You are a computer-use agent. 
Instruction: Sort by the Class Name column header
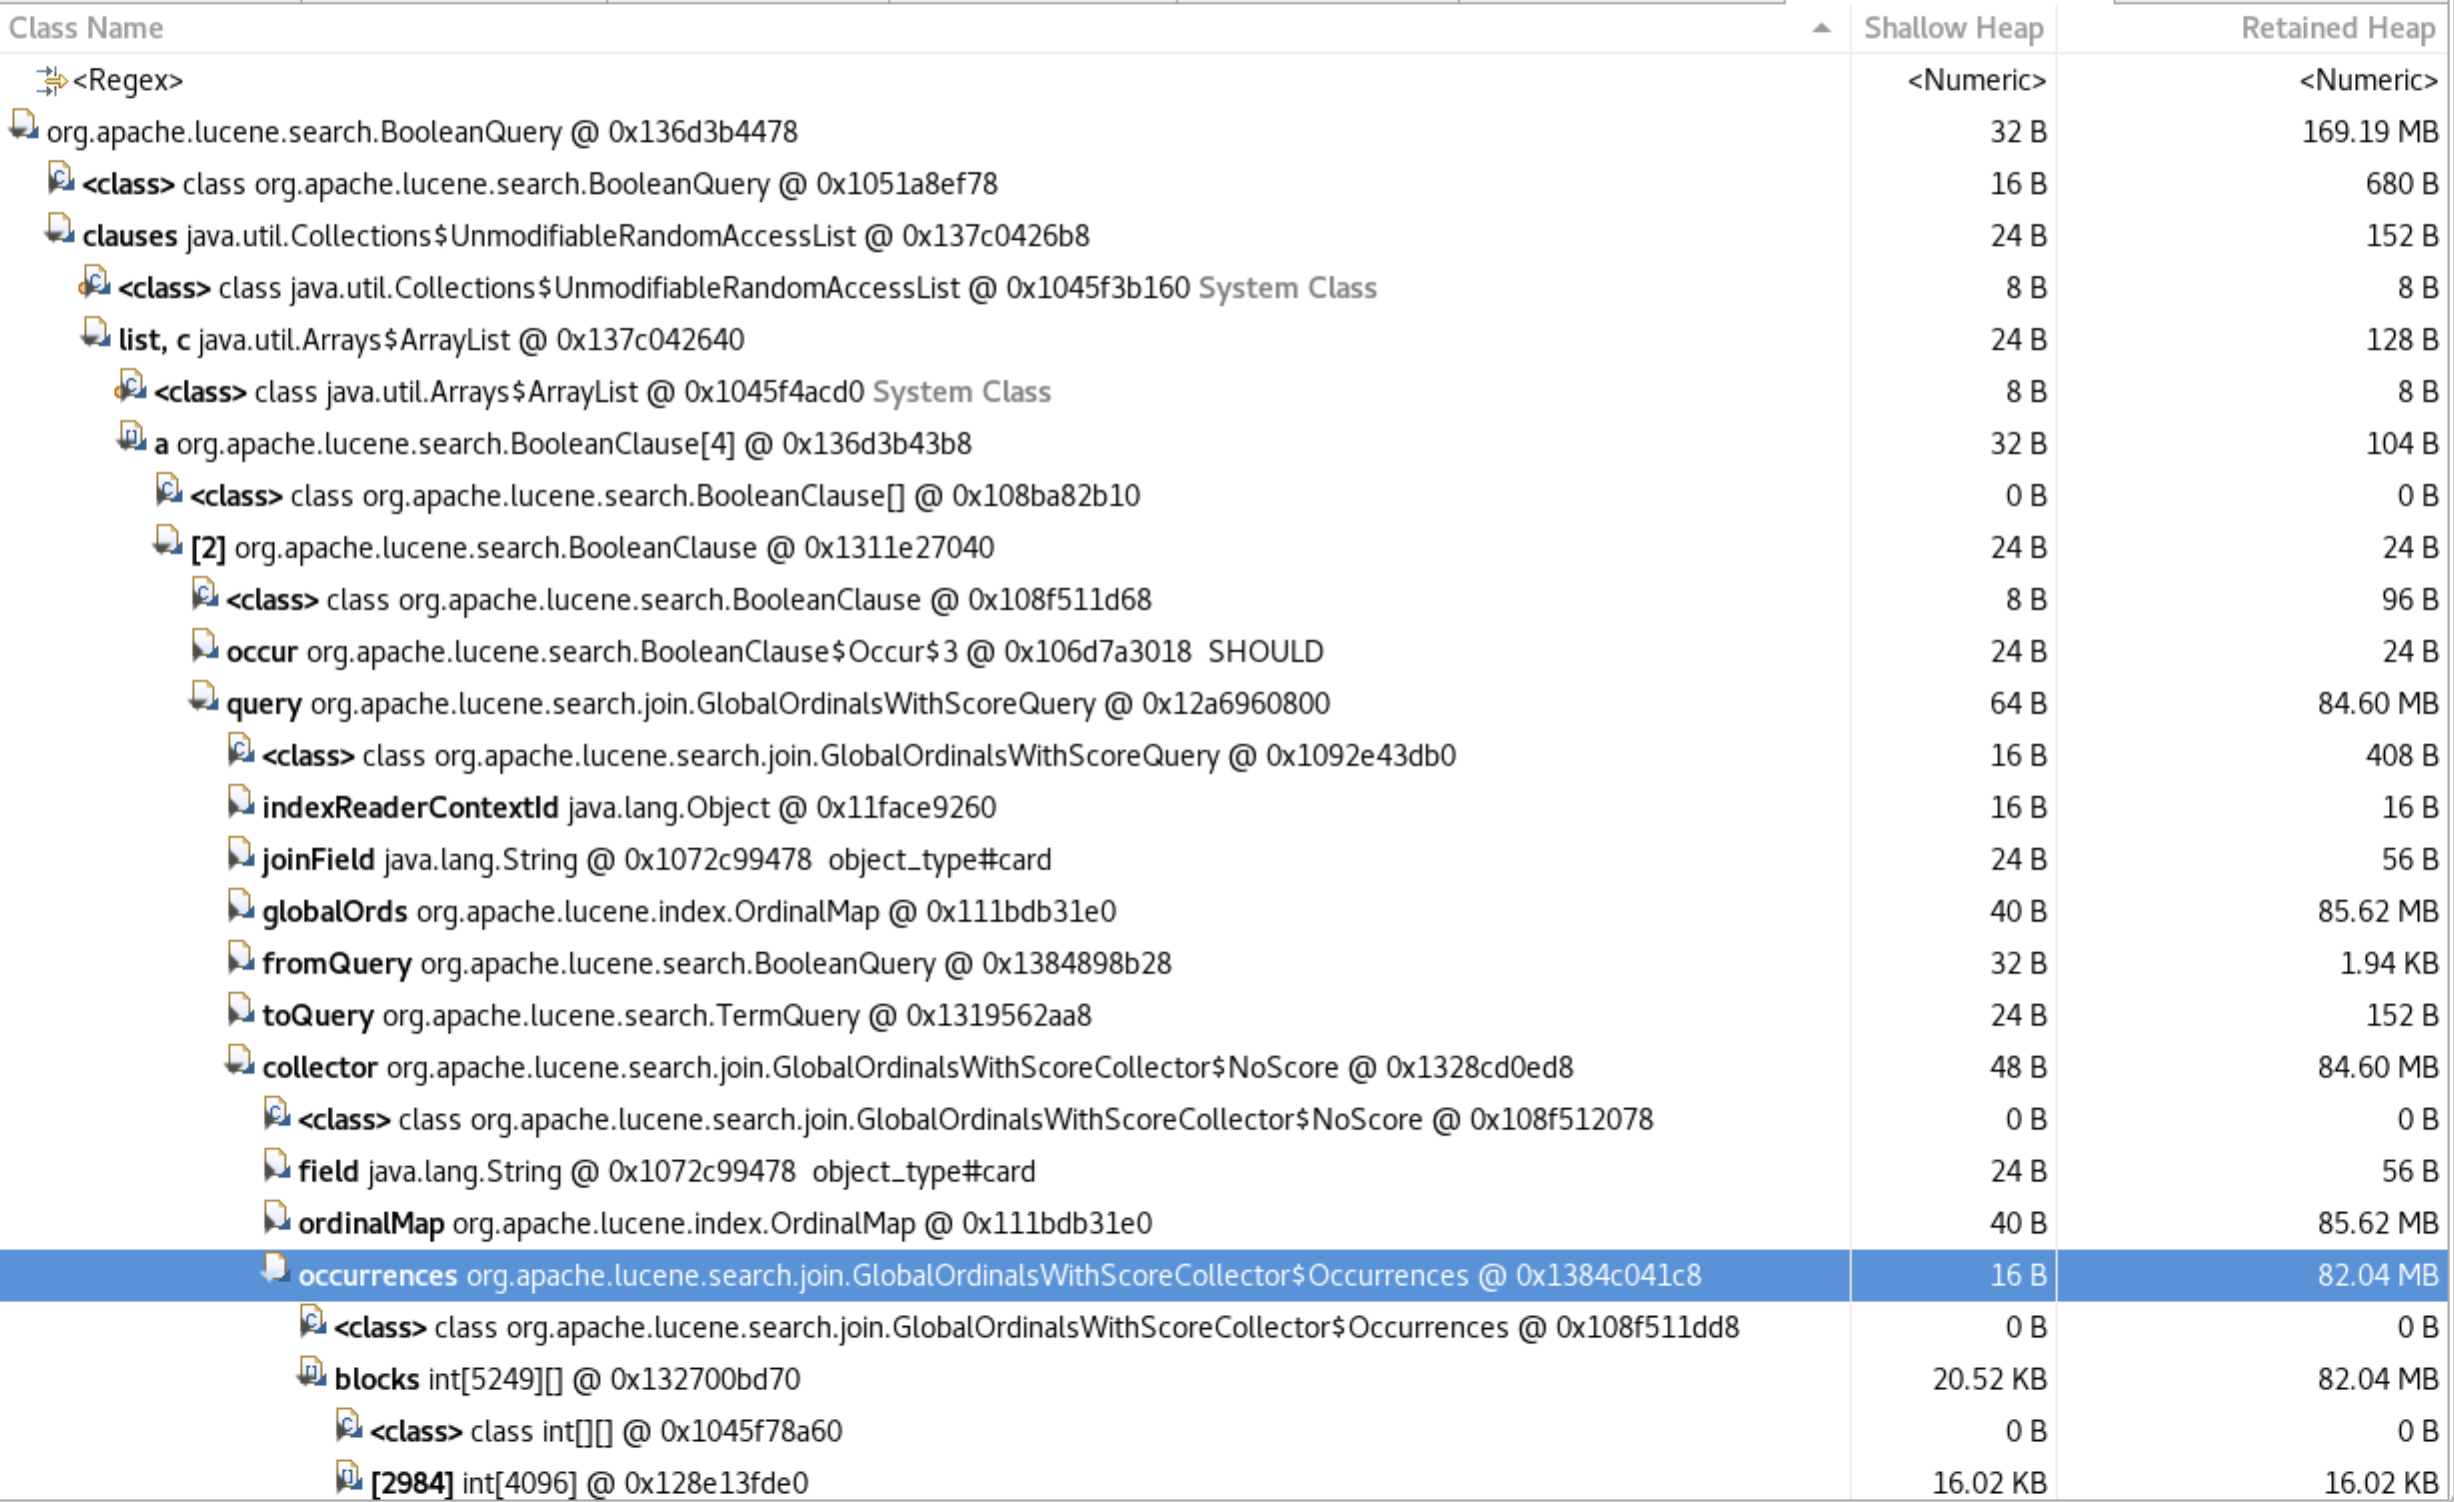coord(86,28)
